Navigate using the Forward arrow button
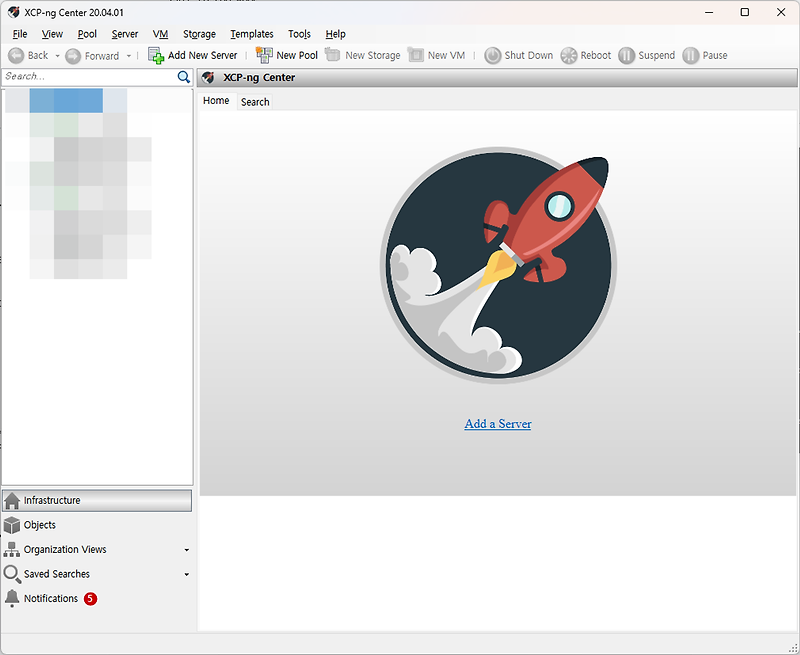This screenshot has height=655, width=800. coord(92,56)
